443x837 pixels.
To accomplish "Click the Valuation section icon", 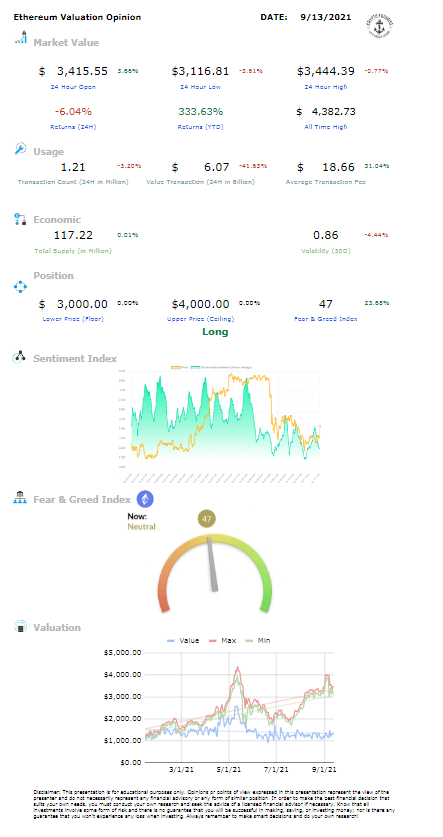I will (20, 627).
